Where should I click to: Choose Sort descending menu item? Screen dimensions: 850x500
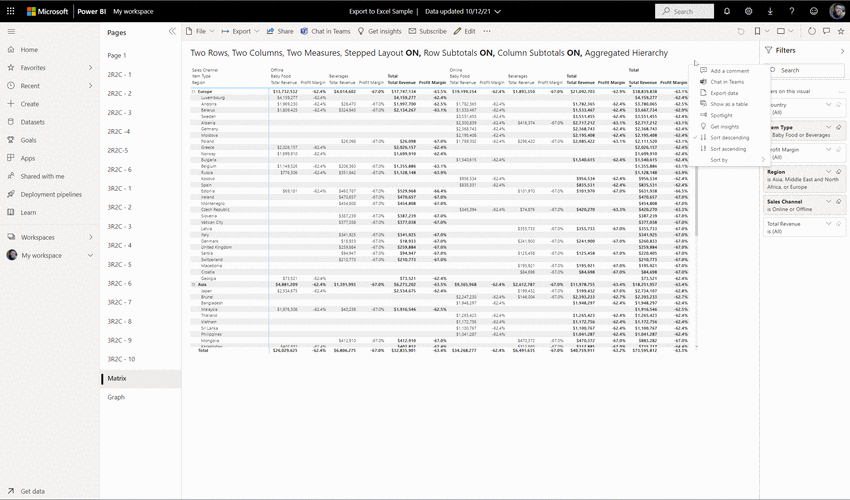coord(729,137)
